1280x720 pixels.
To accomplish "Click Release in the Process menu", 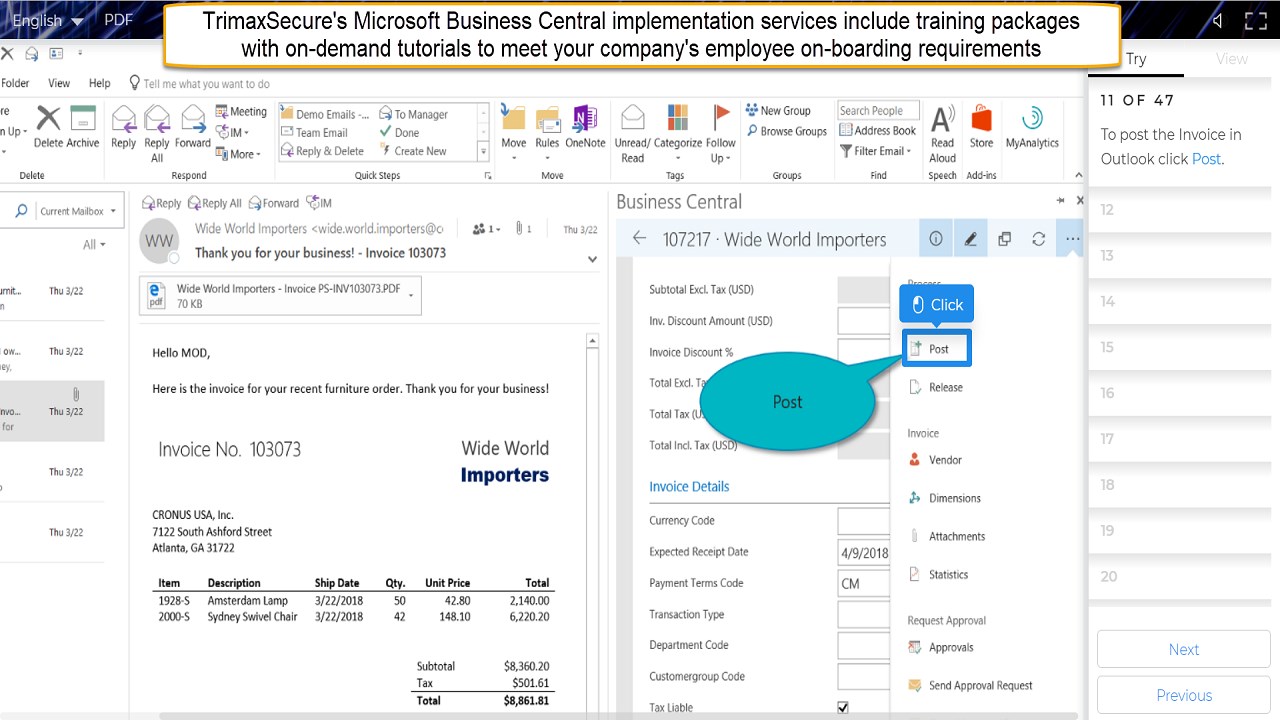I will coord(935,387).
